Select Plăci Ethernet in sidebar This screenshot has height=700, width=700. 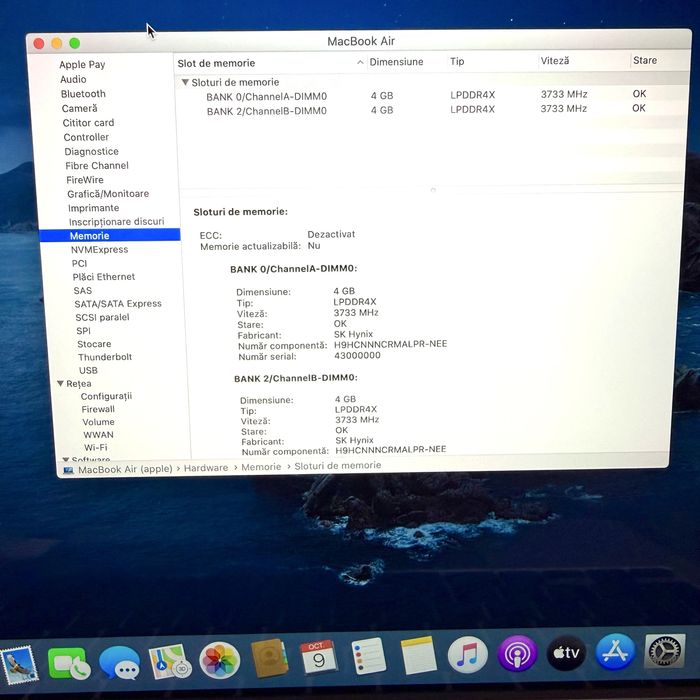104,277
